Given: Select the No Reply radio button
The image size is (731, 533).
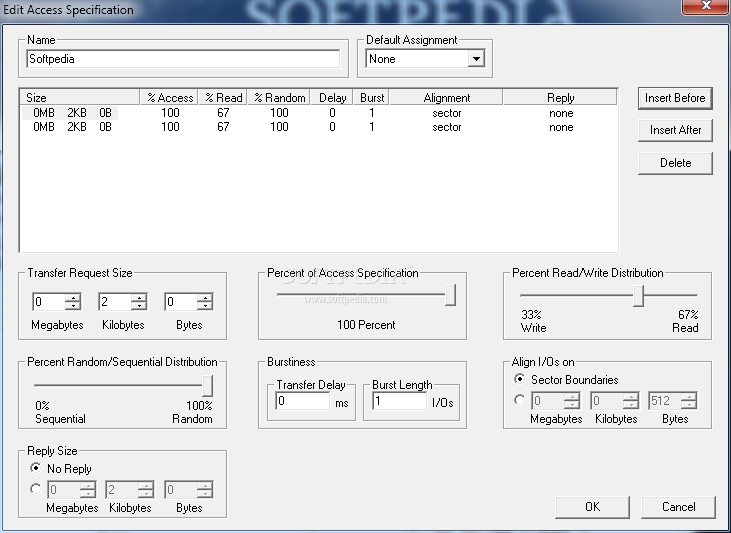Looking at the screenshot, I should pos(35,468).
